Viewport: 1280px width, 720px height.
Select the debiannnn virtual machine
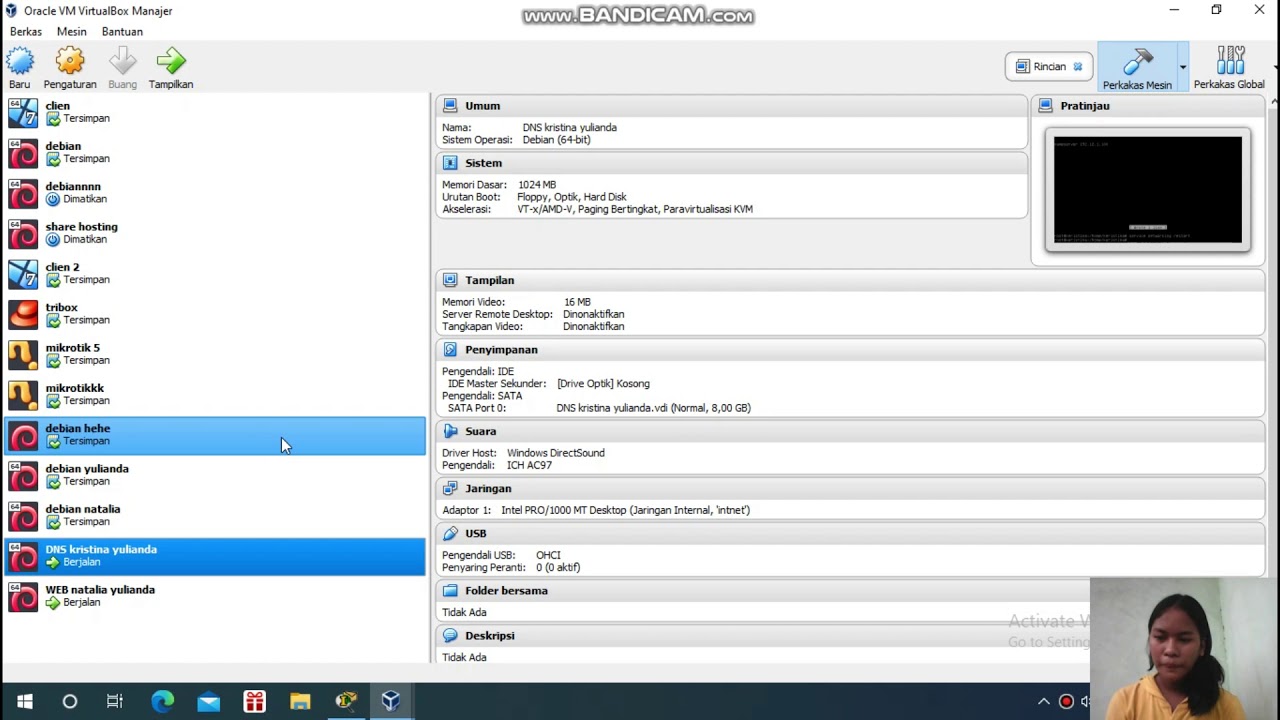pos(215,193)
